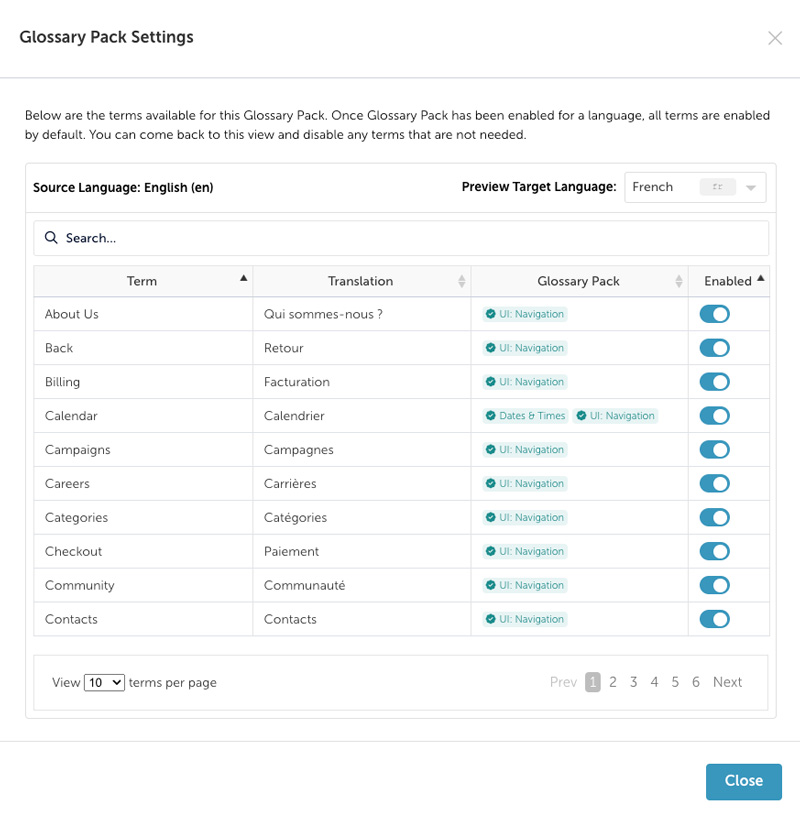Turn off the Checkout term toggle
The width and height of the screenshot is (800, 821).
pos(714,551)
